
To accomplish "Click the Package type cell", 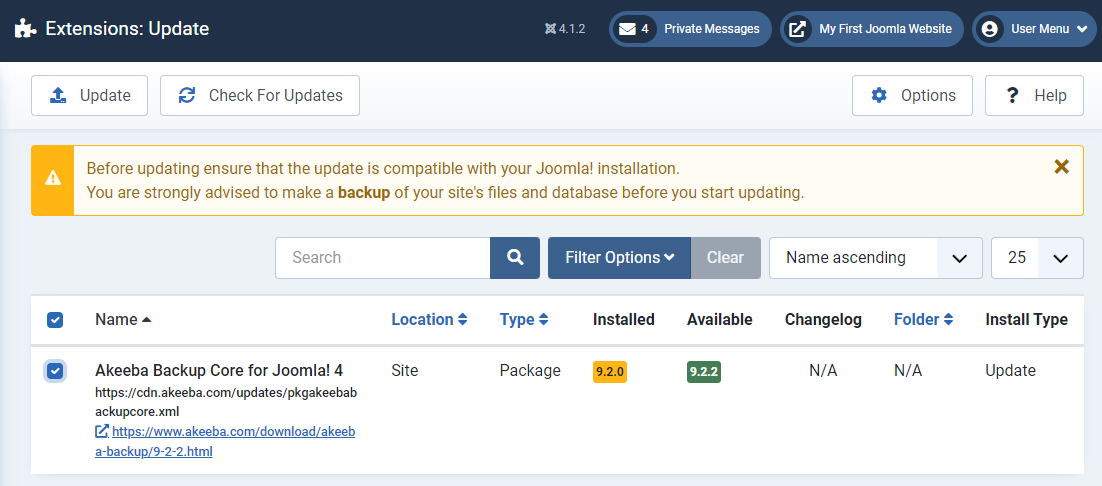I will 530,370.
